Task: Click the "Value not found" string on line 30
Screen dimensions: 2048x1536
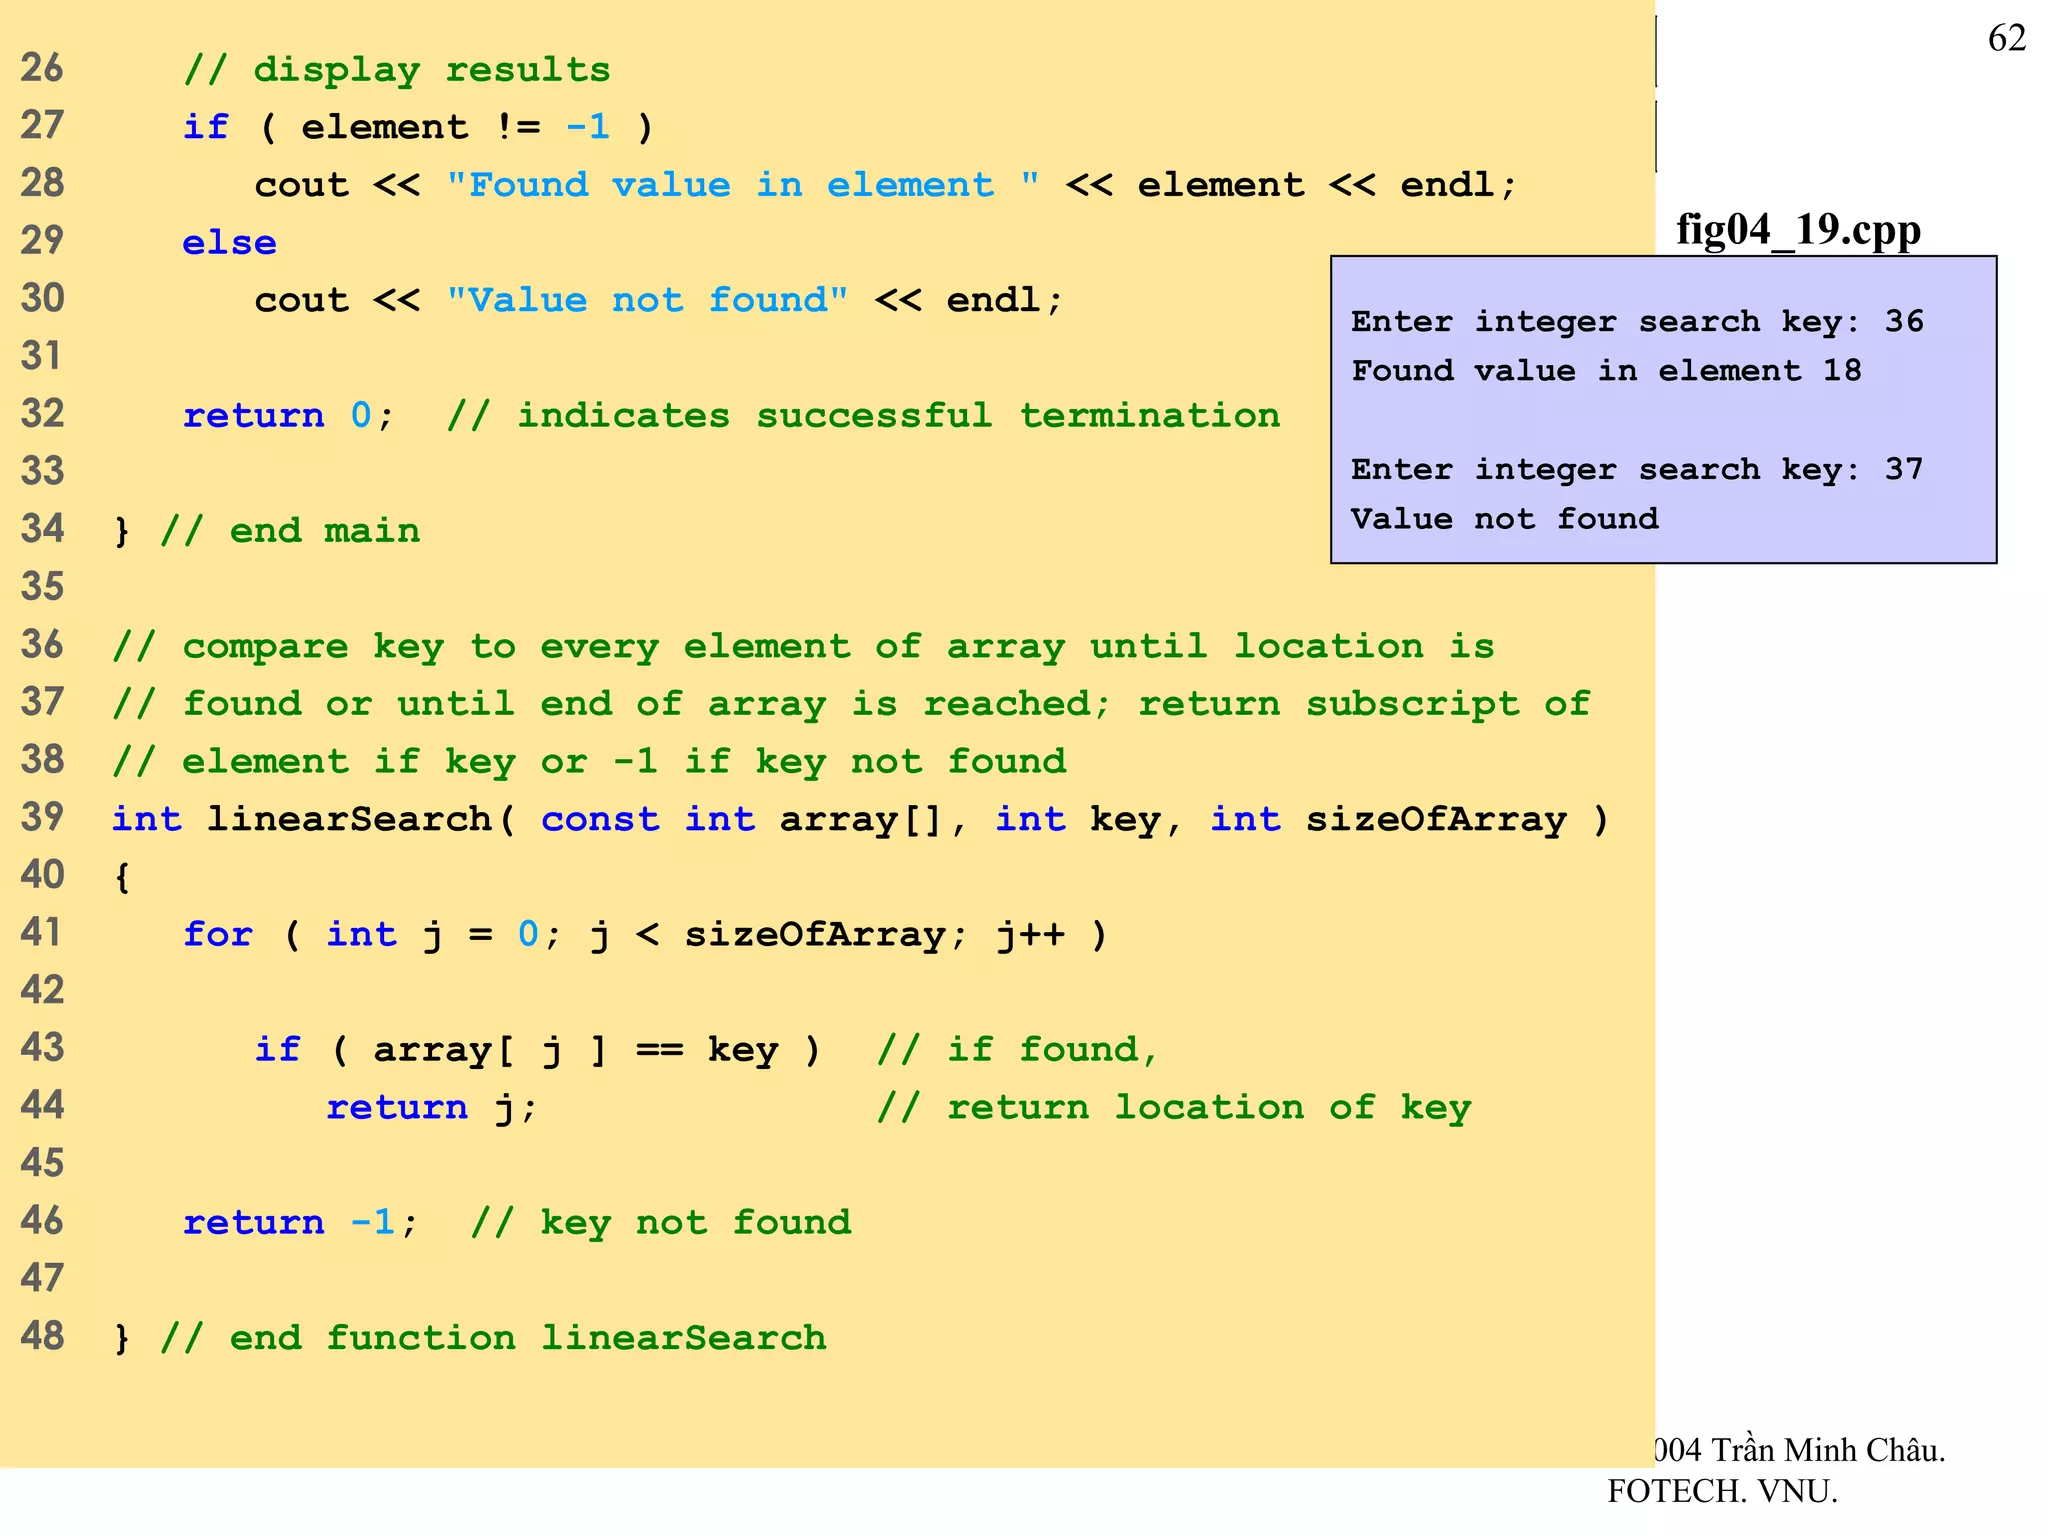Action: pyautogui.click(x=647, y=300)
